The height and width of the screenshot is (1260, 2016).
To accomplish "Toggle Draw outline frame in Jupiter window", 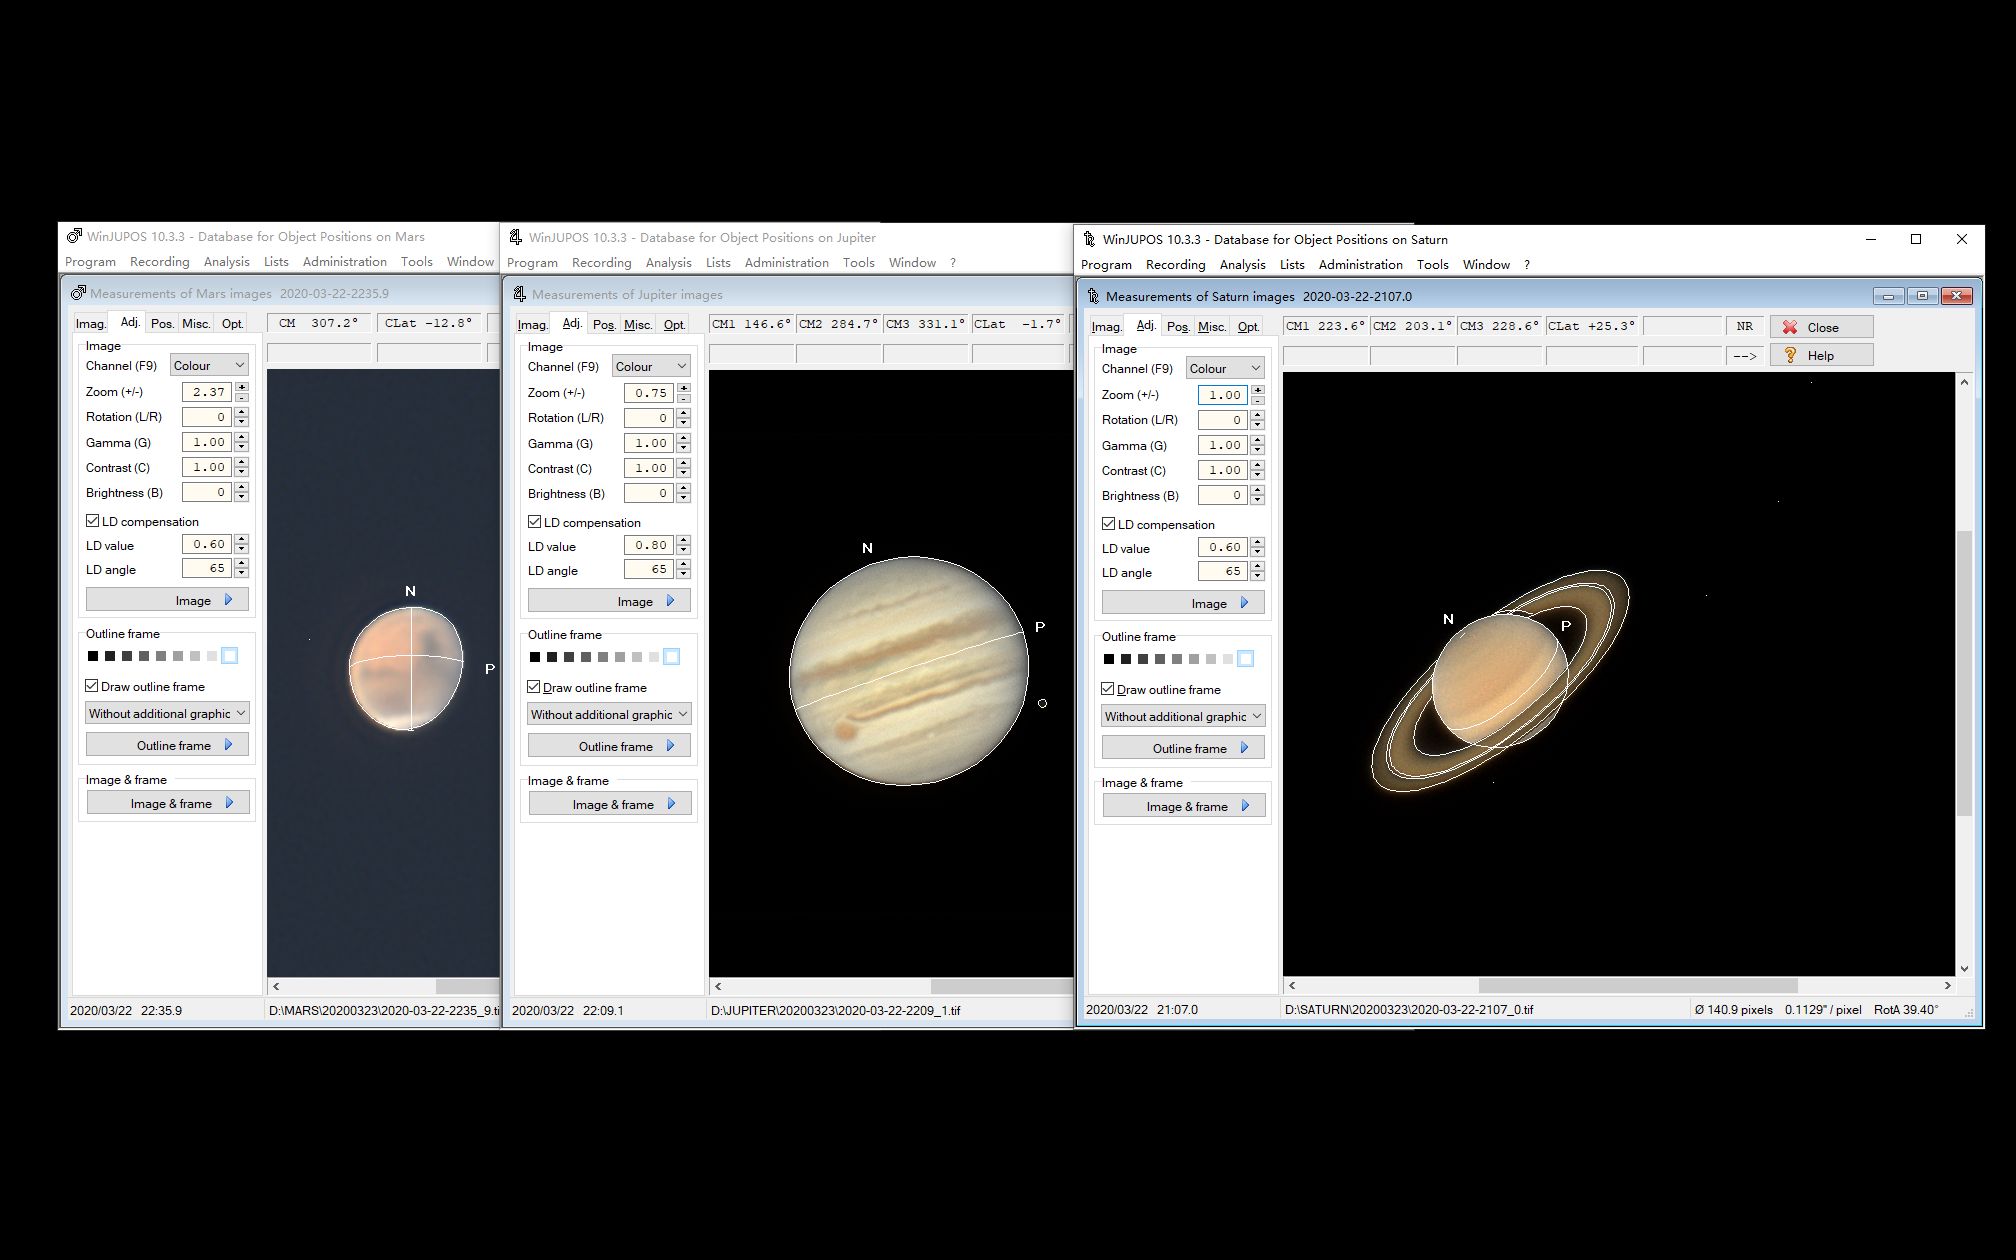I will (x=534, y=687).
